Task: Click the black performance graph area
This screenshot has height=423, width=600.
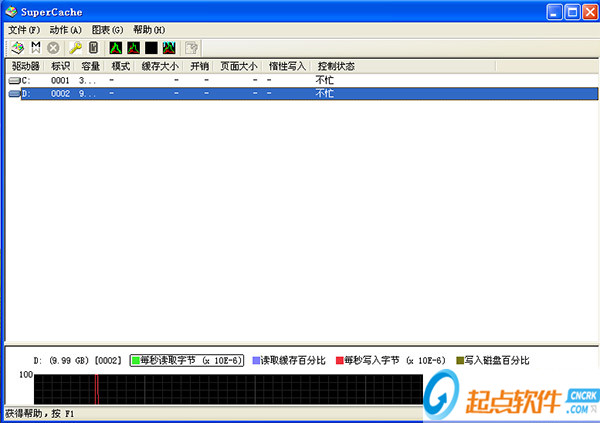Action: pos(228,389)
